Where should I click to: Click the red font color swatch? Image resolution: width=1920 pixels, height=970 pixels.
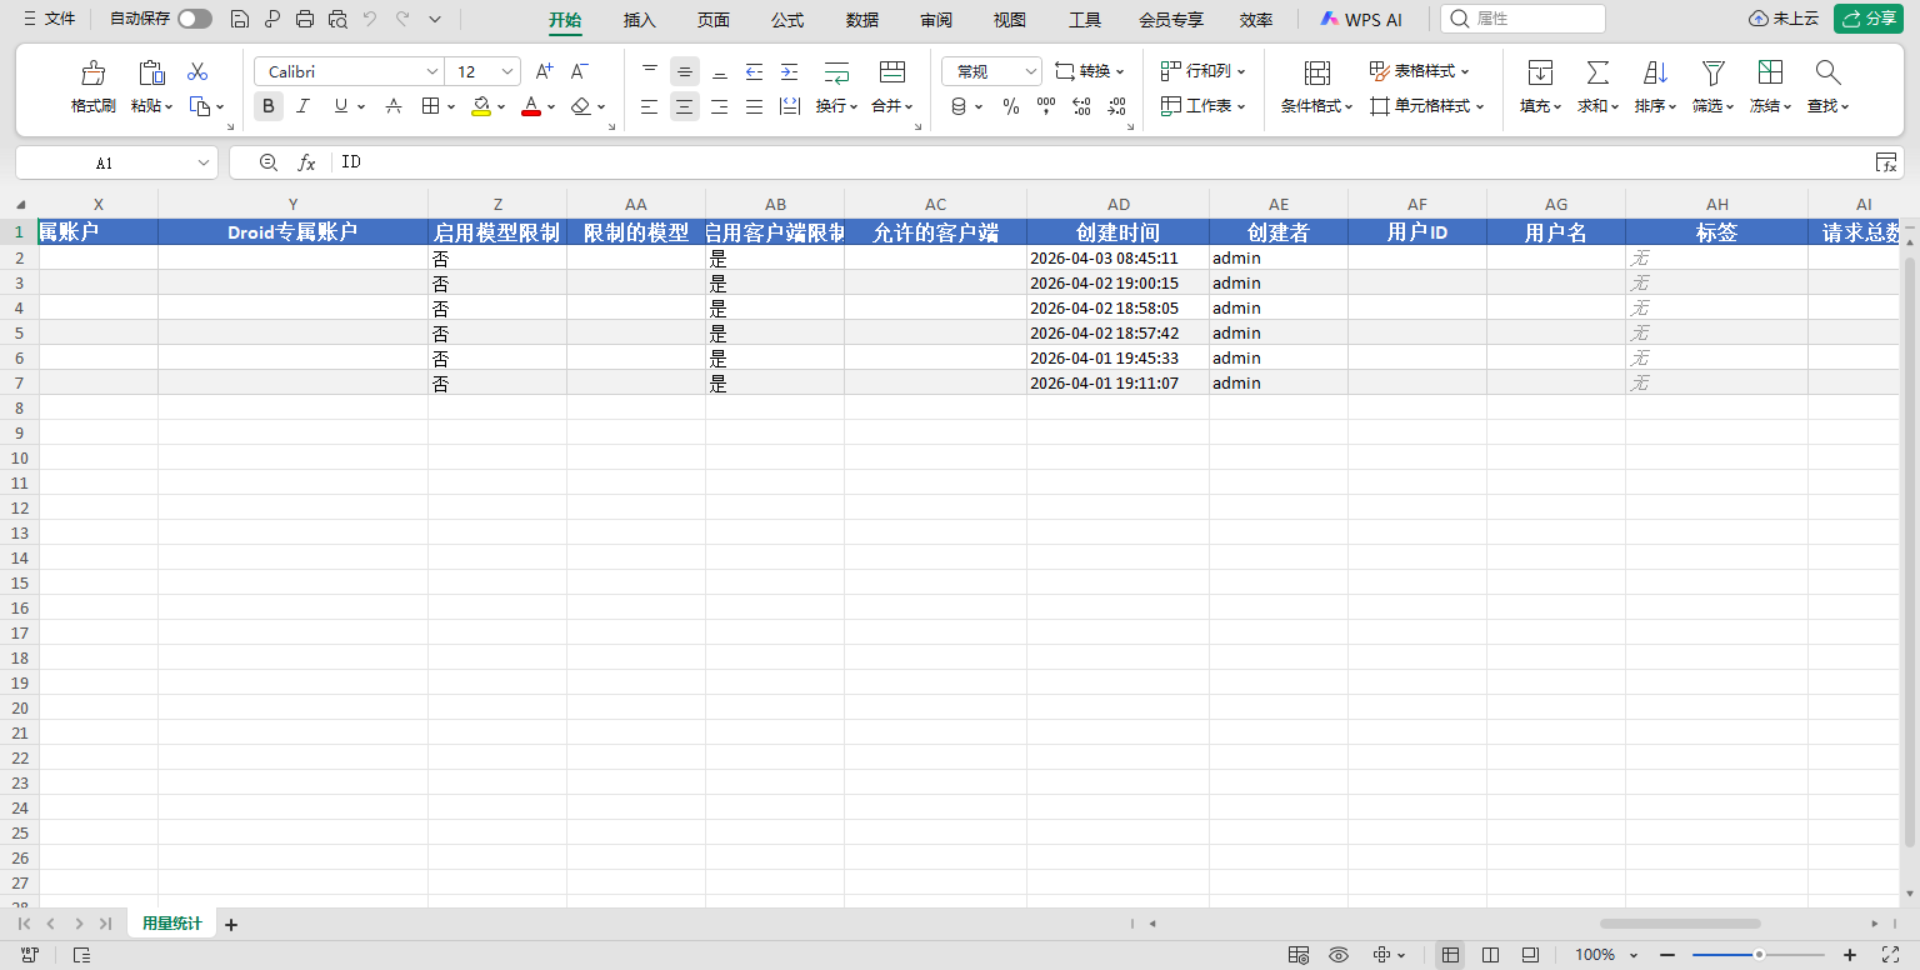[531, 106]
